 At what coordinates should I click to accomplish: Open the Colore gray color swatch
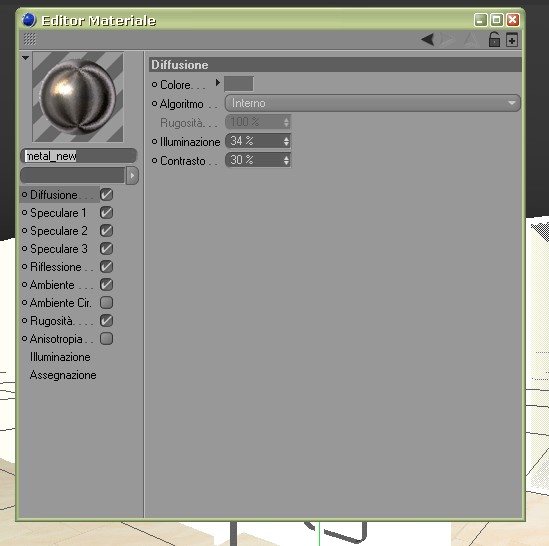238,84
